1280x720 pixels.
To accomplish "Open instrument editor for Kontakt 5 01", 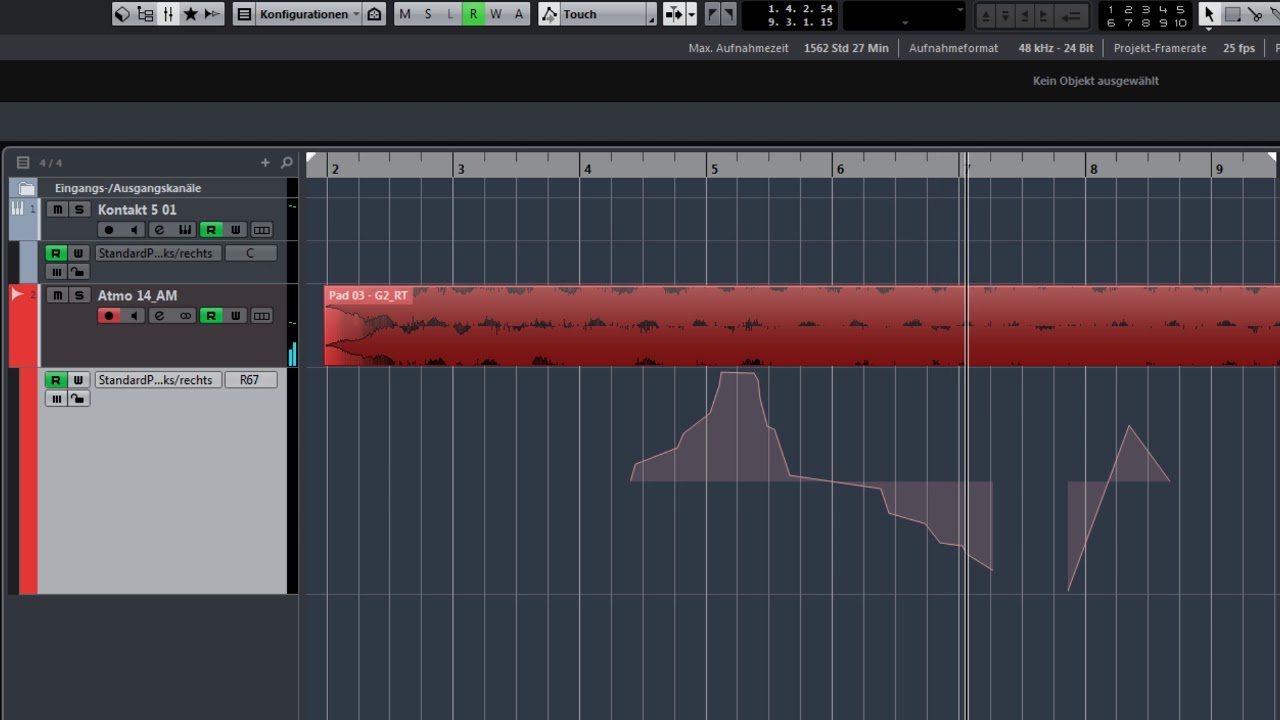I will pos(184,230).
